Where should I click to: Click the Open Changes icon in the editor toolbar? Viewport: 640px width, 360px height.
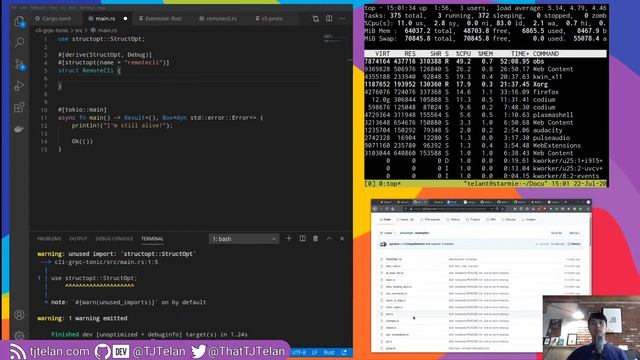click(x=316, y=18)
